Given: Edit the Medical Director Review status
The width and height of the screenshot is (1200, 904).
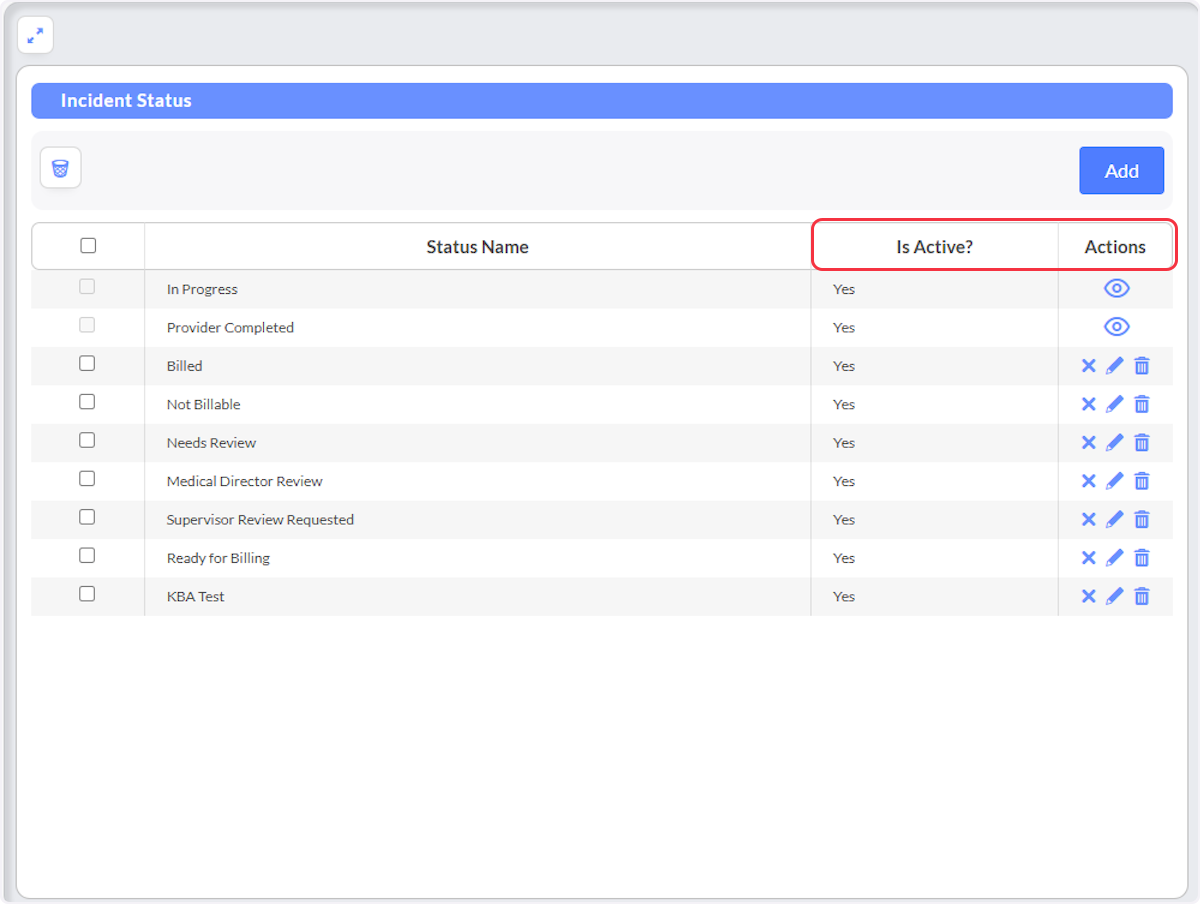Looking at the screenshot, I should coord(1115,481).
